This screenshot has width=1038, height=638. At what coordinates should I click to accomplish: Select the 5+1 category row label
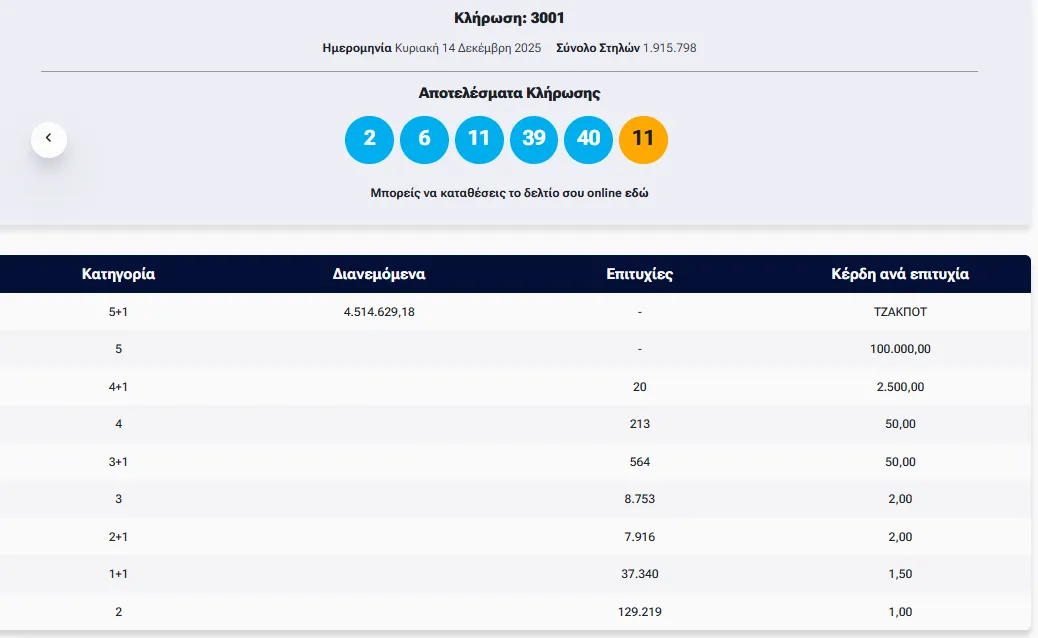pyautogui.click(x=118, y=312)
